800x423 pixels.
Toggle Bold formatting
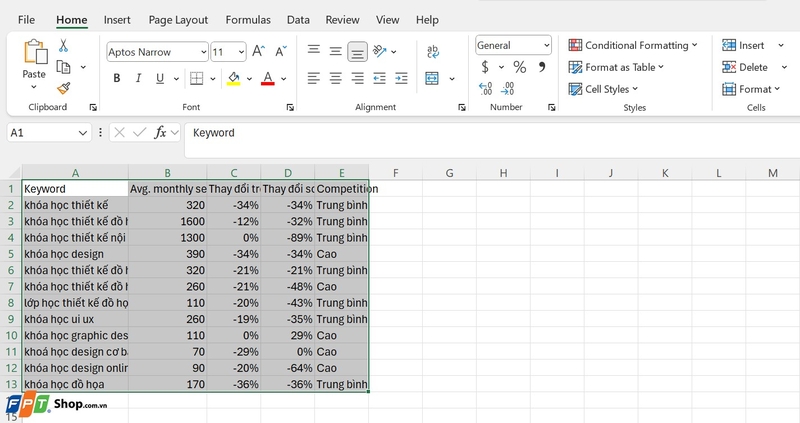pos(117,79)
